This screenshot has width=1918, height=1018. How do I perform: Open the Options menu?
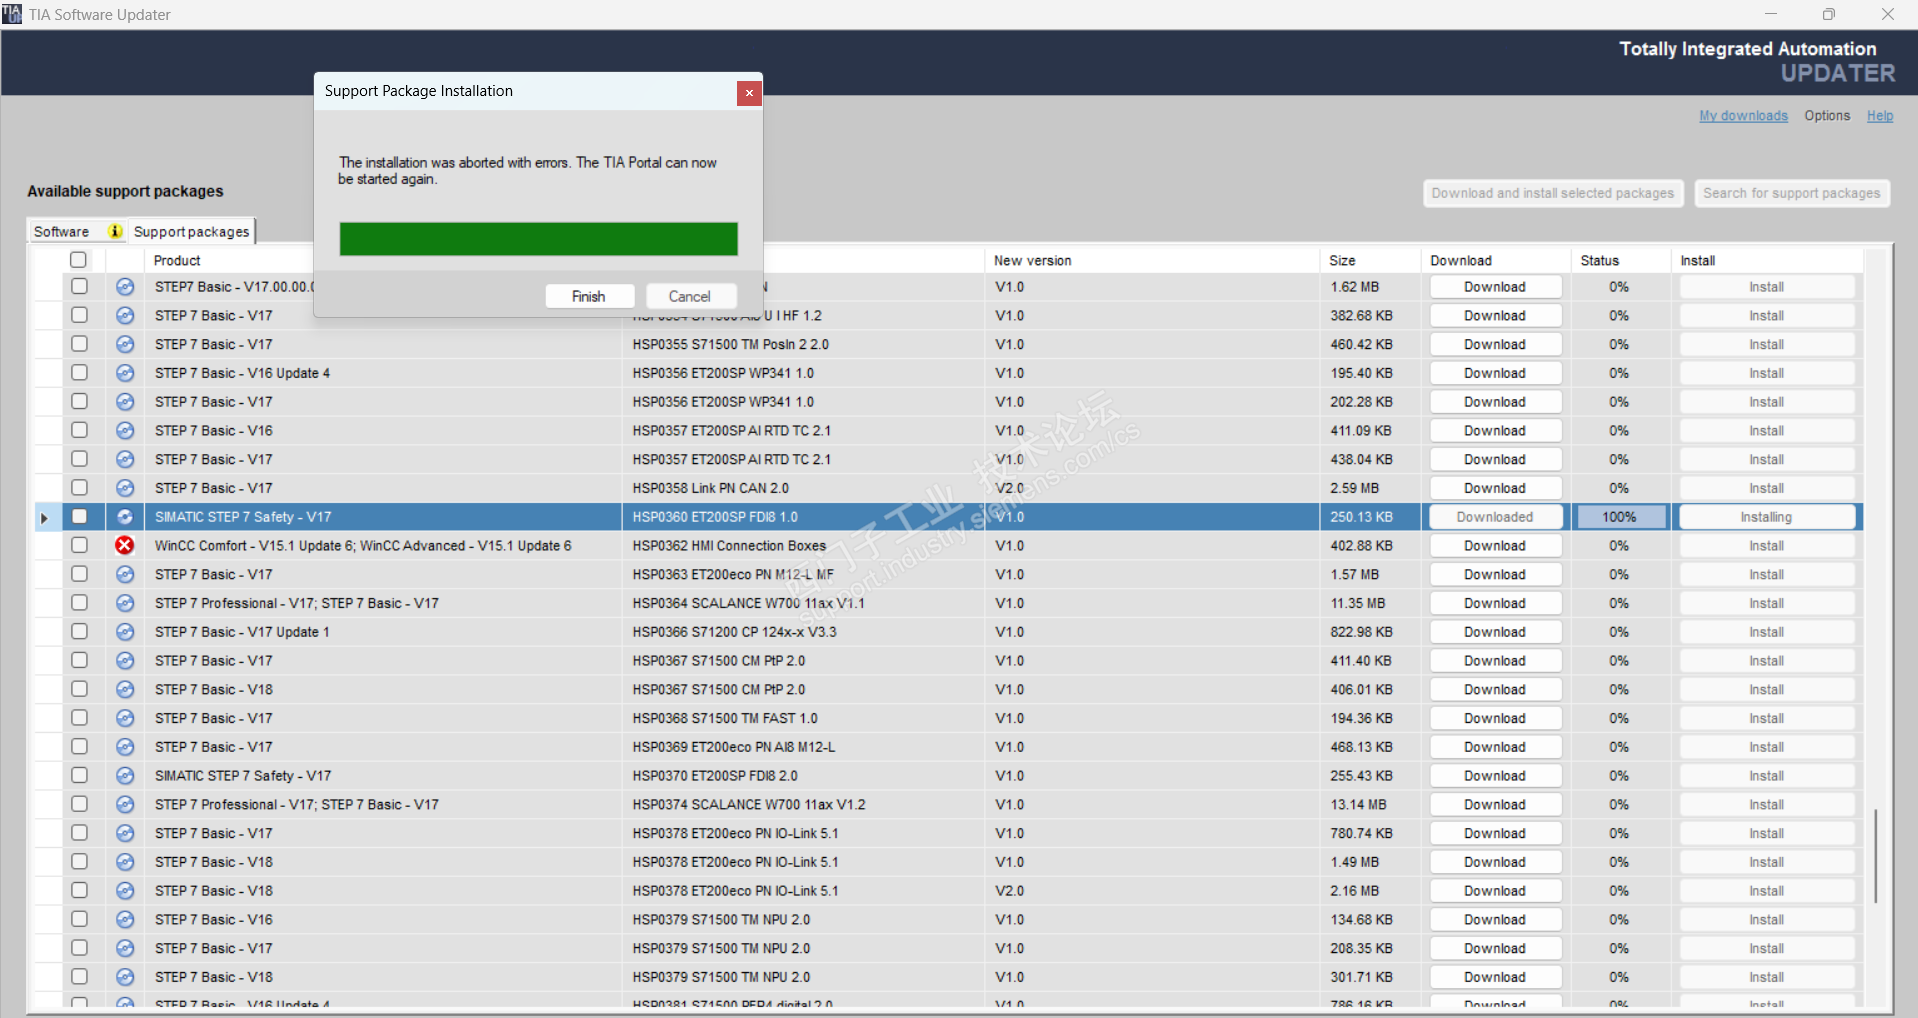(x=1827, y=116)
